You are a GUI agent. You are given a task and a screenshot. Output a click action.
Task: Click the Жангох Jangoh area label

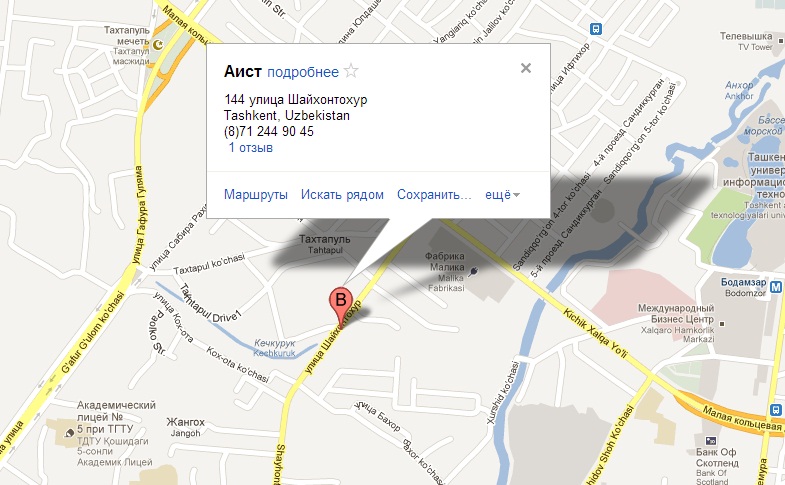[186, 427]
